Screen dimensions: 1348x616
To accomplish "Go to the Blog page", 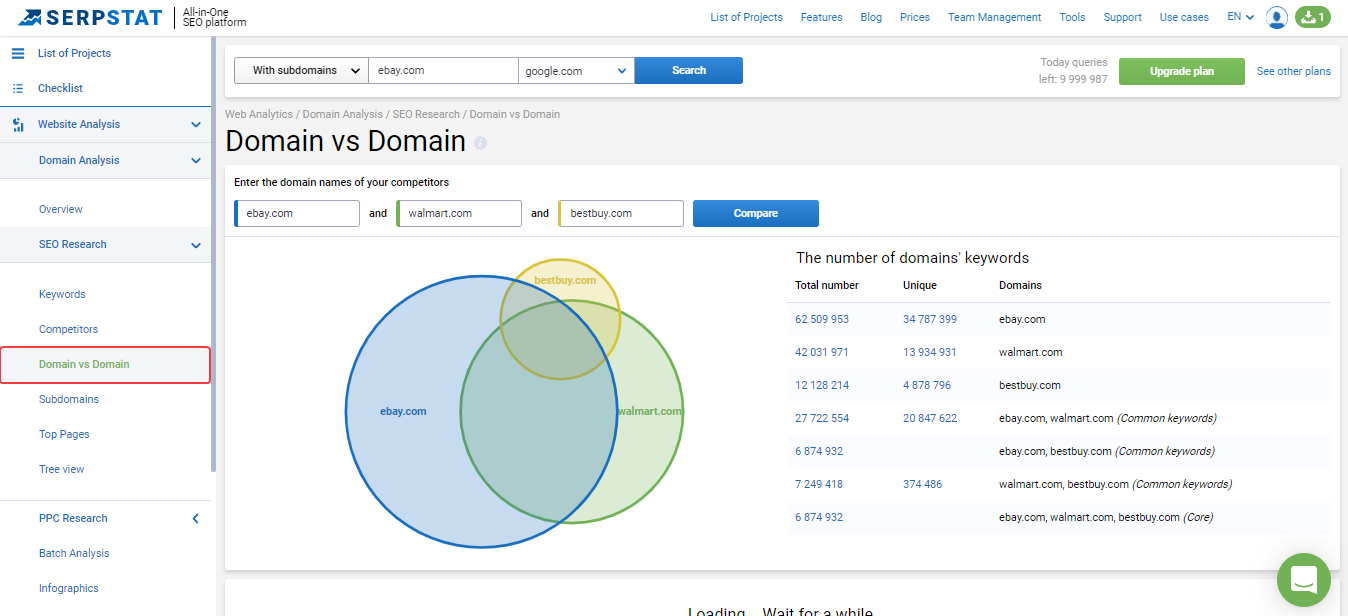I will (871, 17).
